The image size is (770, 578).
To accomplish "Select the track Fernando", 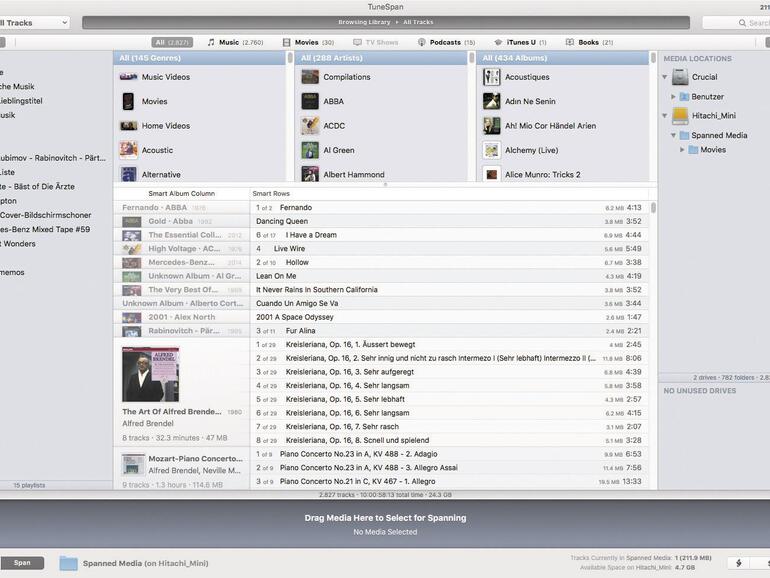I will tap(448, 208).
